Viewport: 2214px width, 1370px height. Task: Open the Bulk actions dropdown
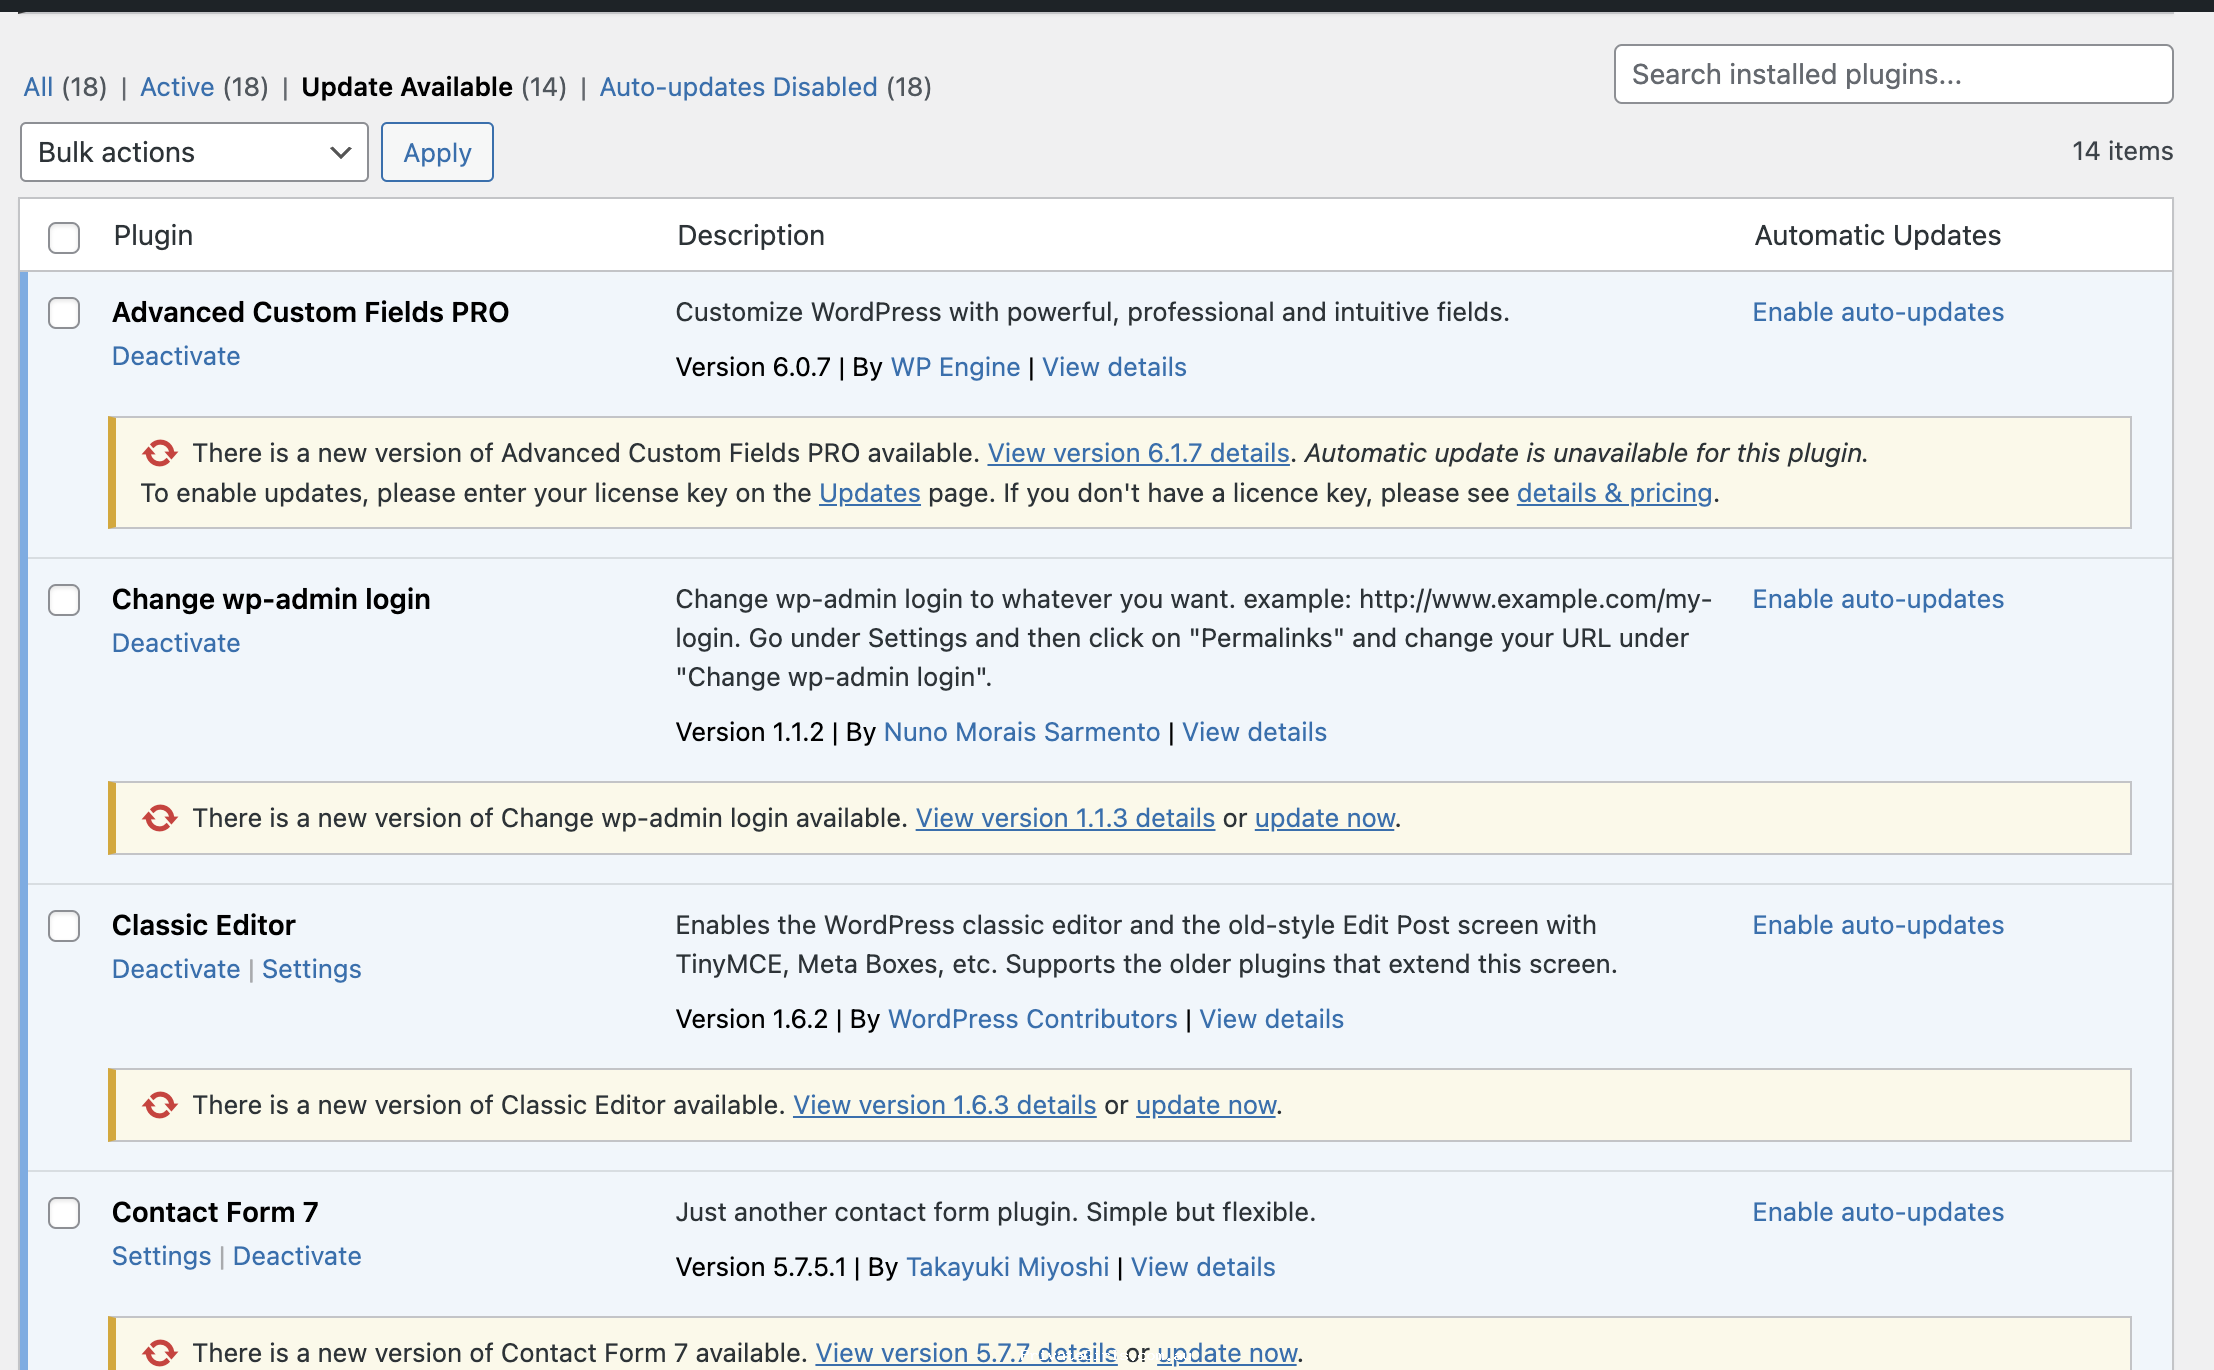tap(194, 152)
